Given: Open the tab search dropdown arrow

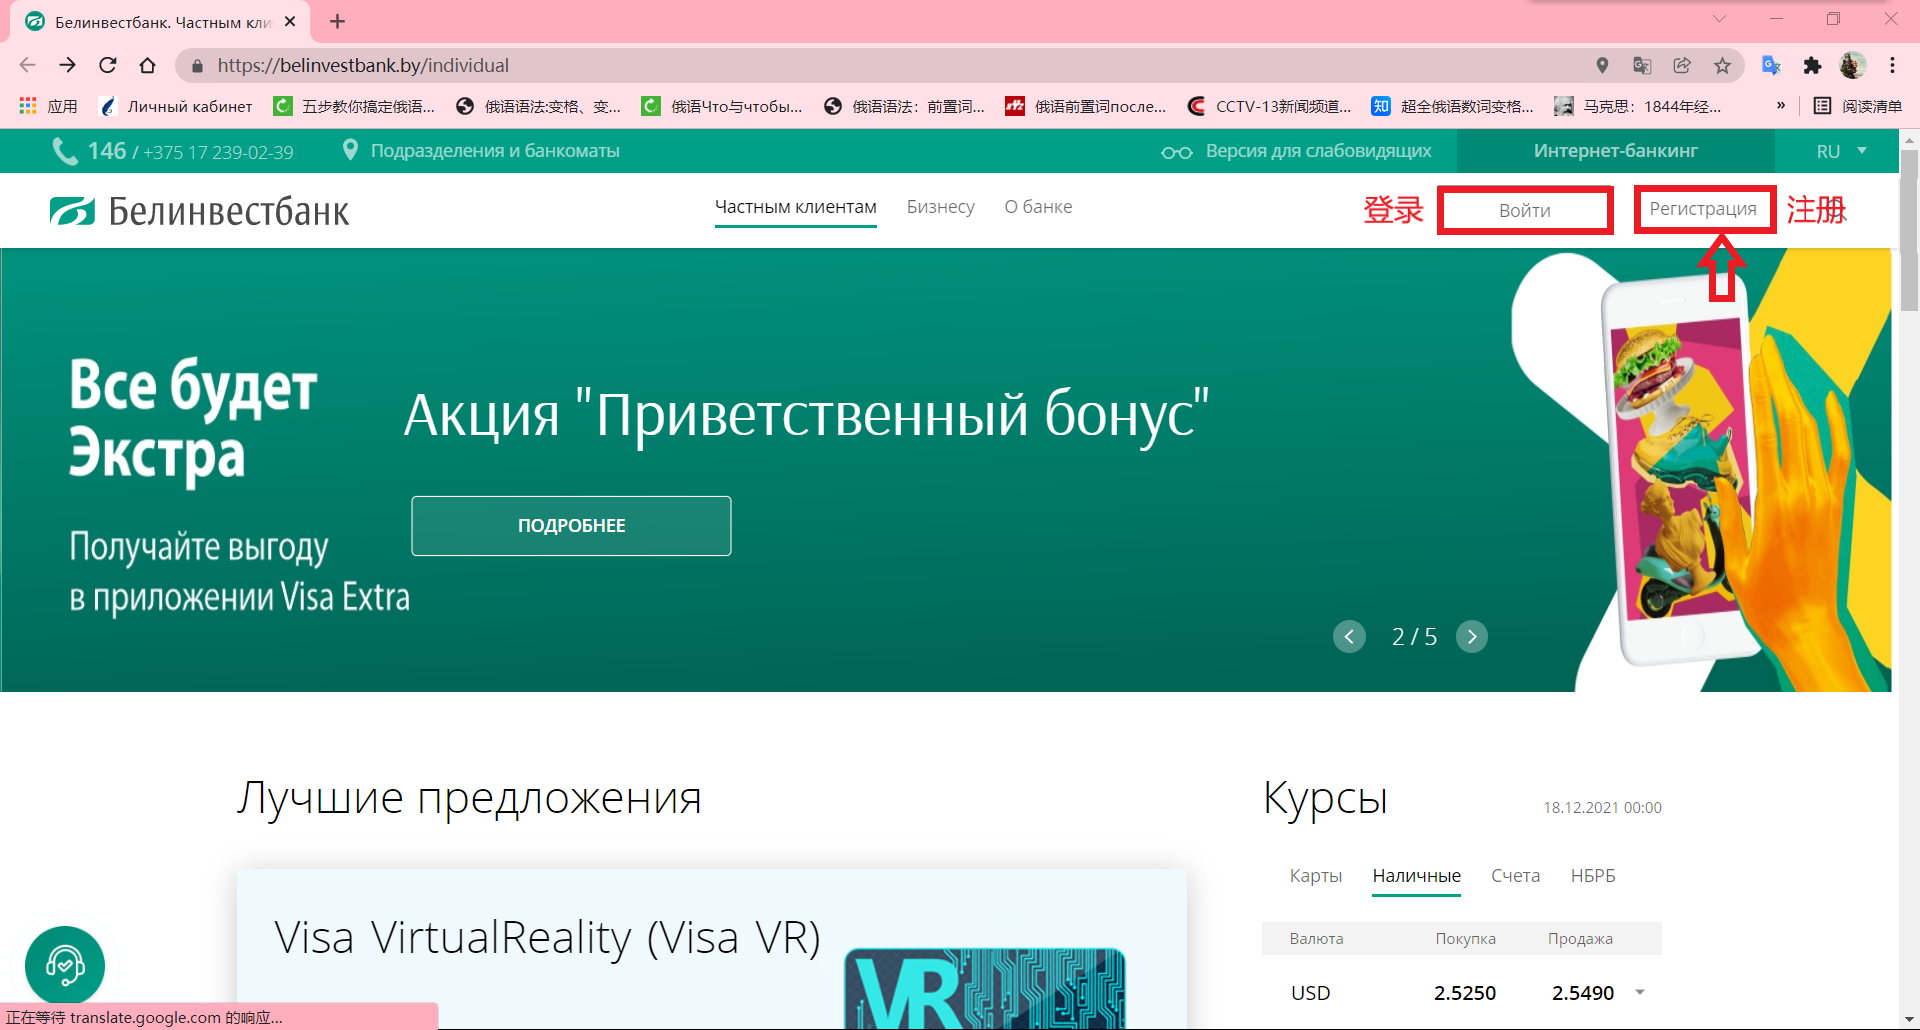Looking at the screenshot, I should coord(1719,19).
